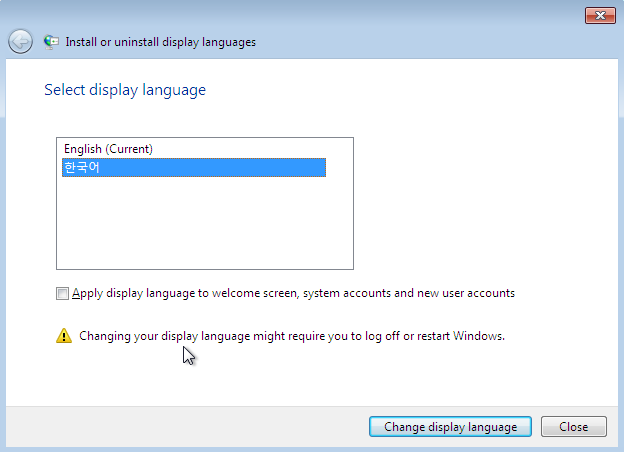The width and height of the screenshot is (624, 452).
Task: Enable Apply display language to welcome screen checkbox
Action: pos(62,294)
